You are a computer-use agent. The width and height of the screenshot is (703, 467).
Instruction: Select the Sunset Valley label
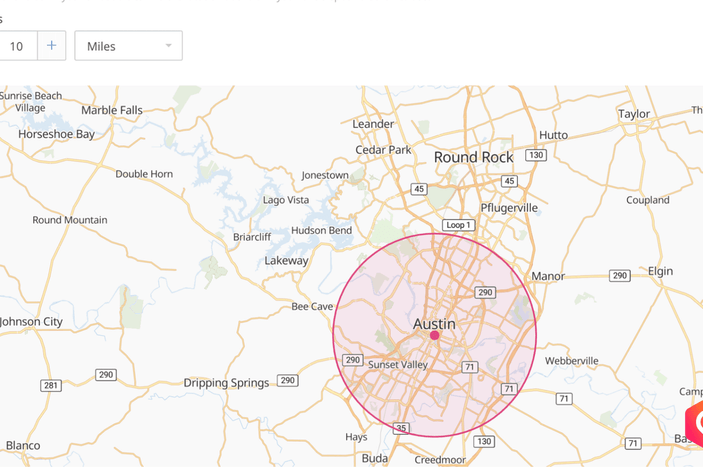(397, 365)
